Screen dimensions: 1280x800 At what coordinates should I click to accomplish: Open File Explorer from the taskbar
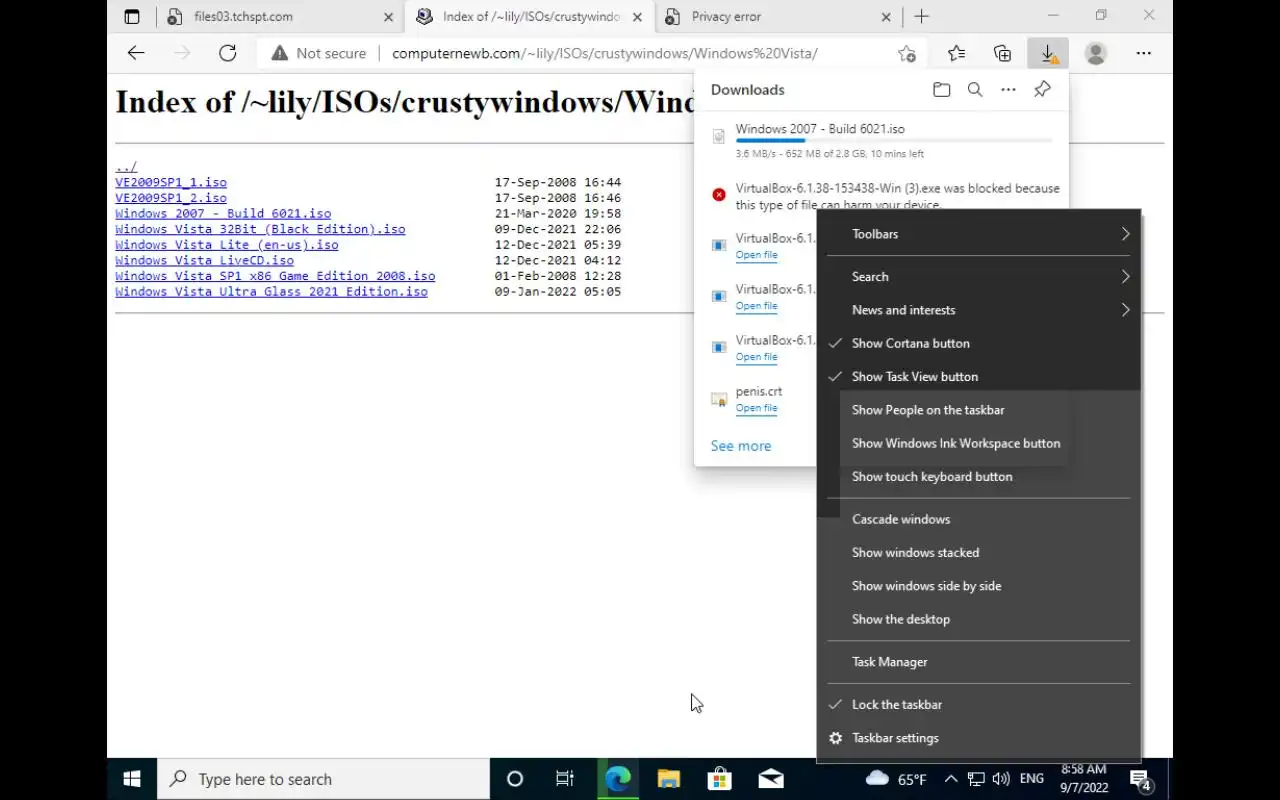click(x=668, y=779)
